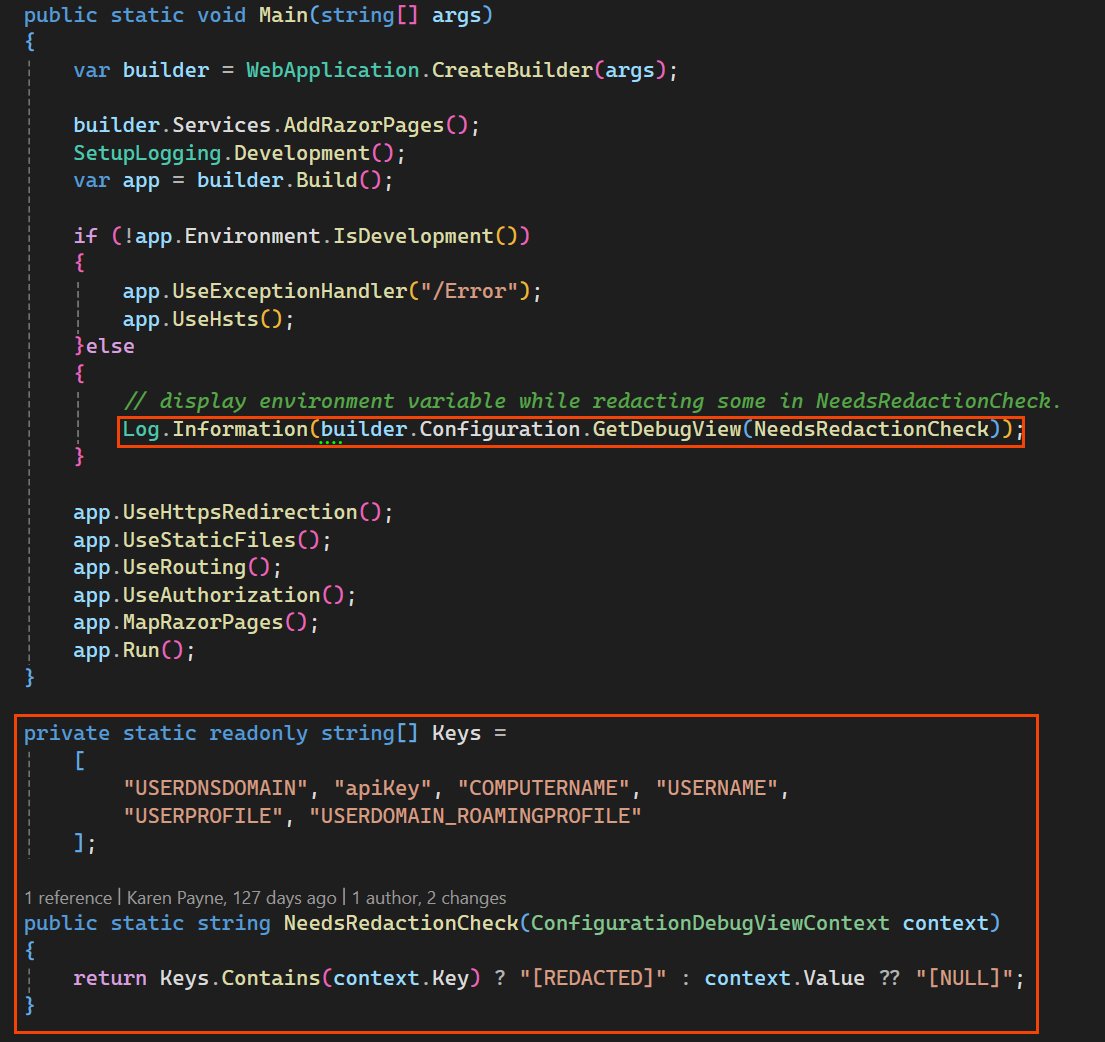Click 'UseRouting' method call
The image size is (1105, 1042).
point(185,567)
